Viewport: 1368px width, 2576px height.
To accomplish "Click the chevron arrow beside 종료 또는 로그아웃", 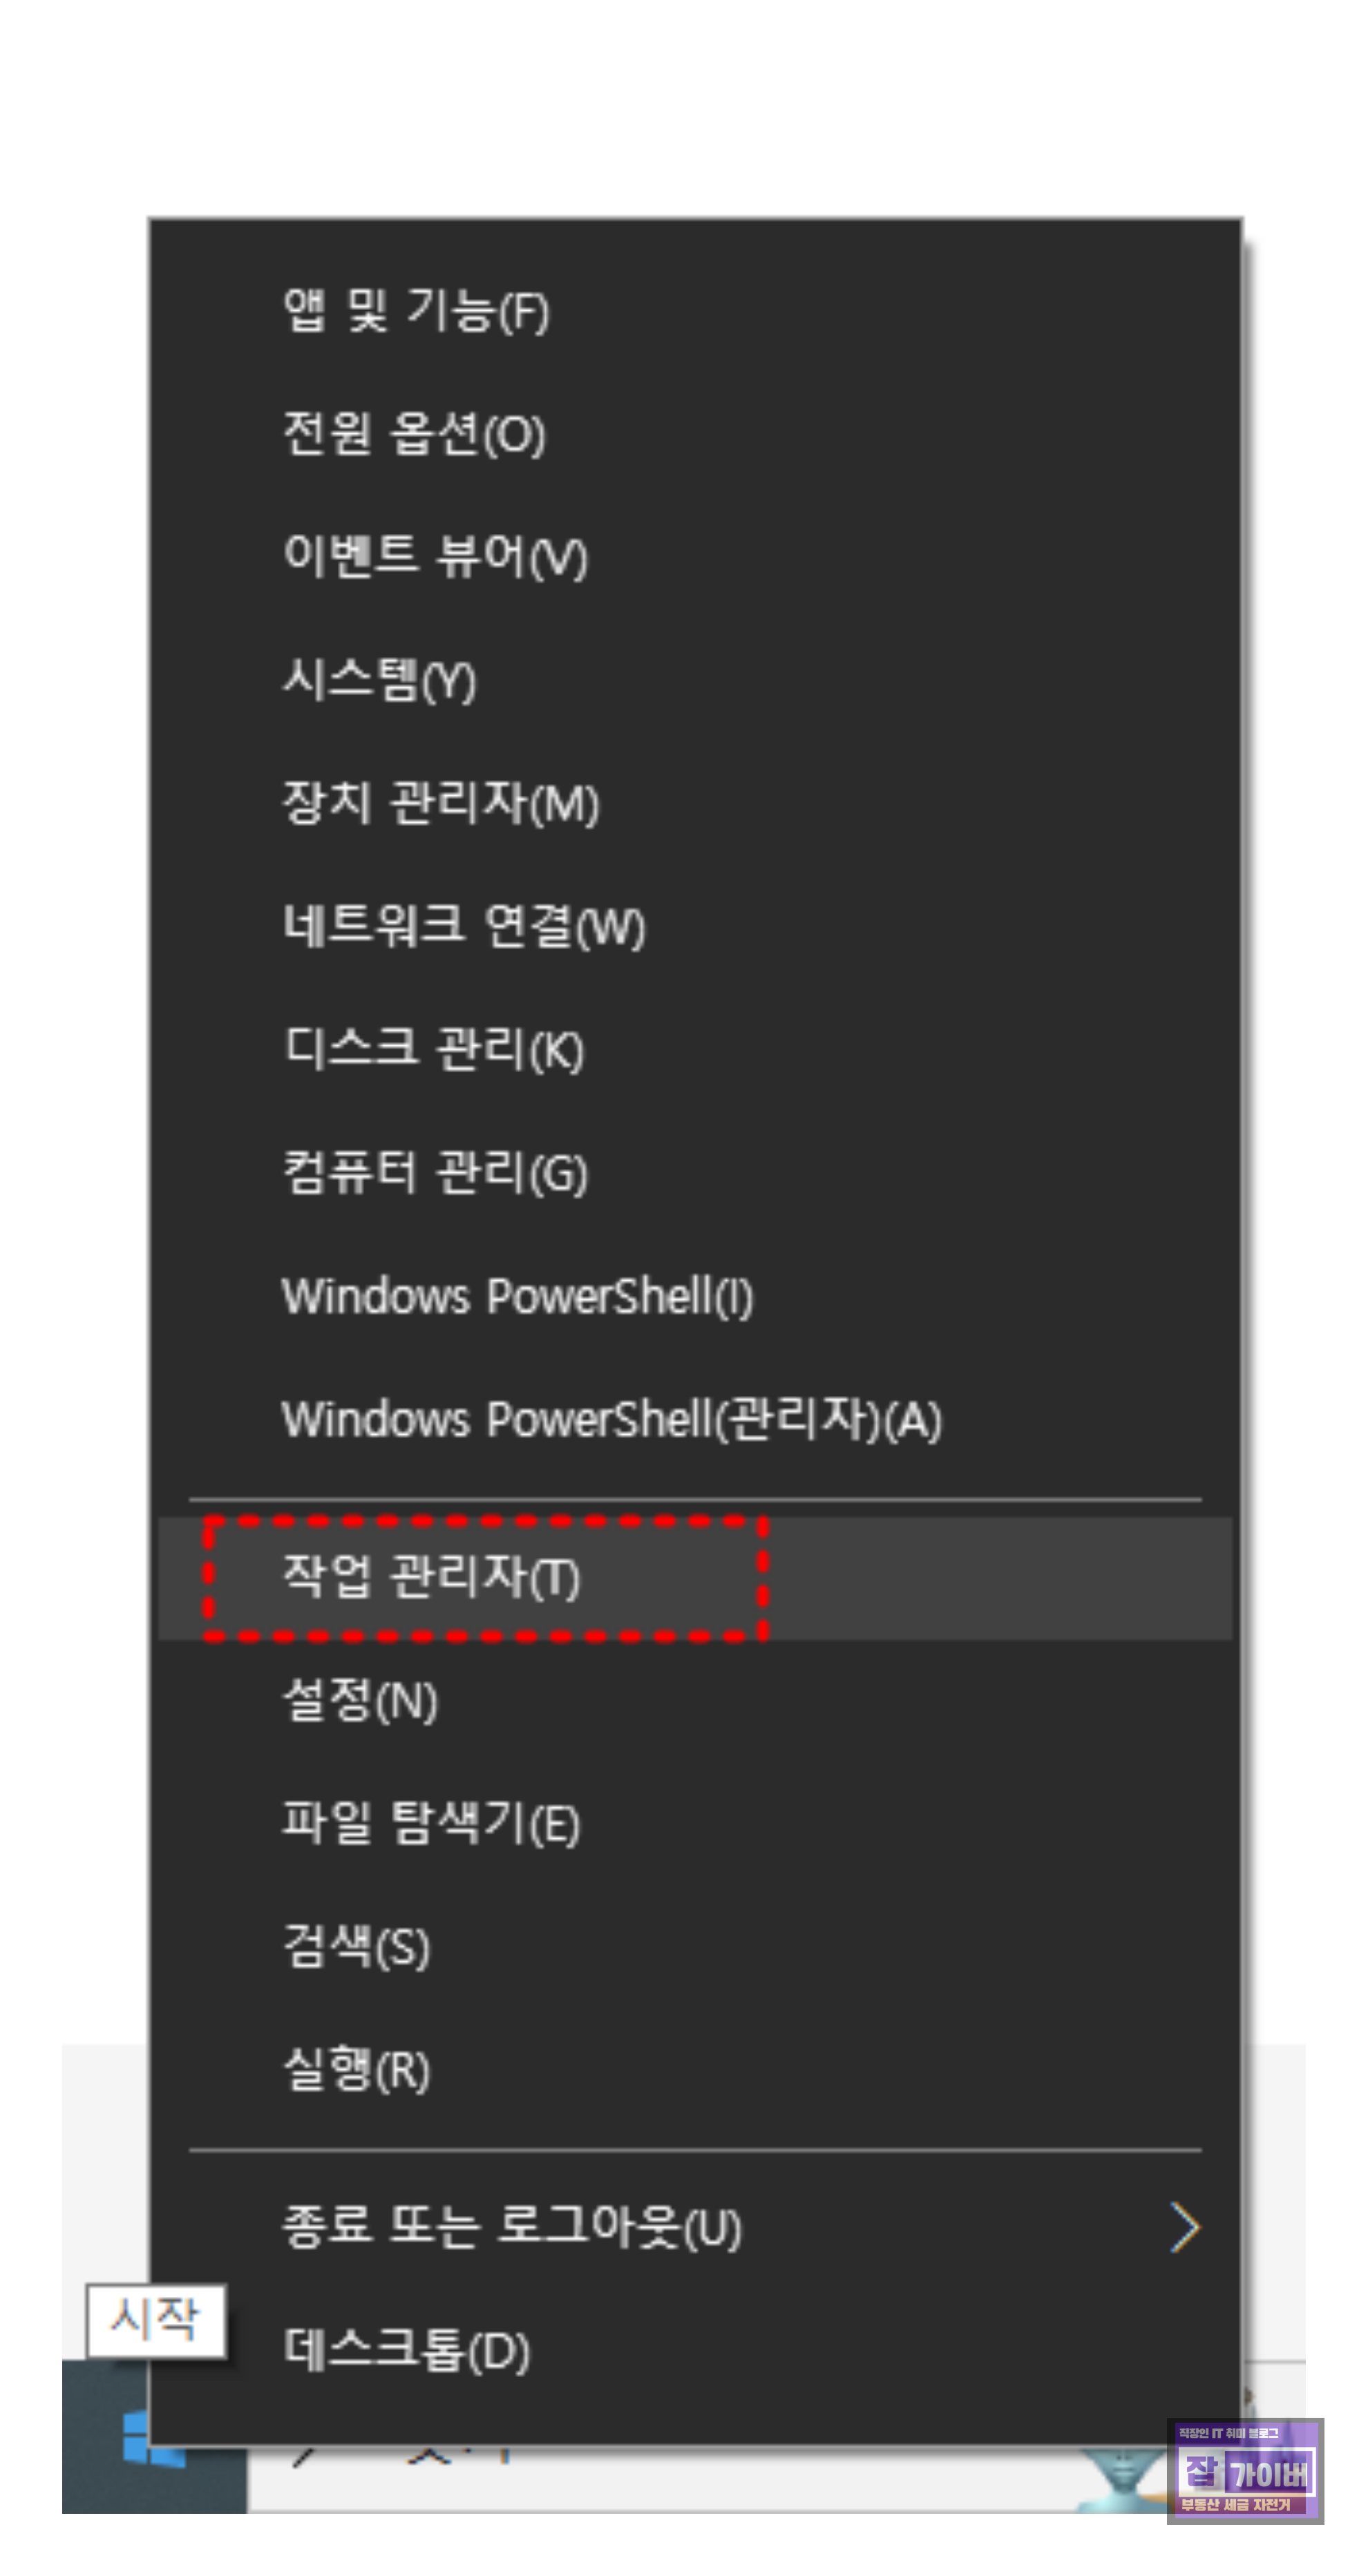I will click(1185, 2228).
